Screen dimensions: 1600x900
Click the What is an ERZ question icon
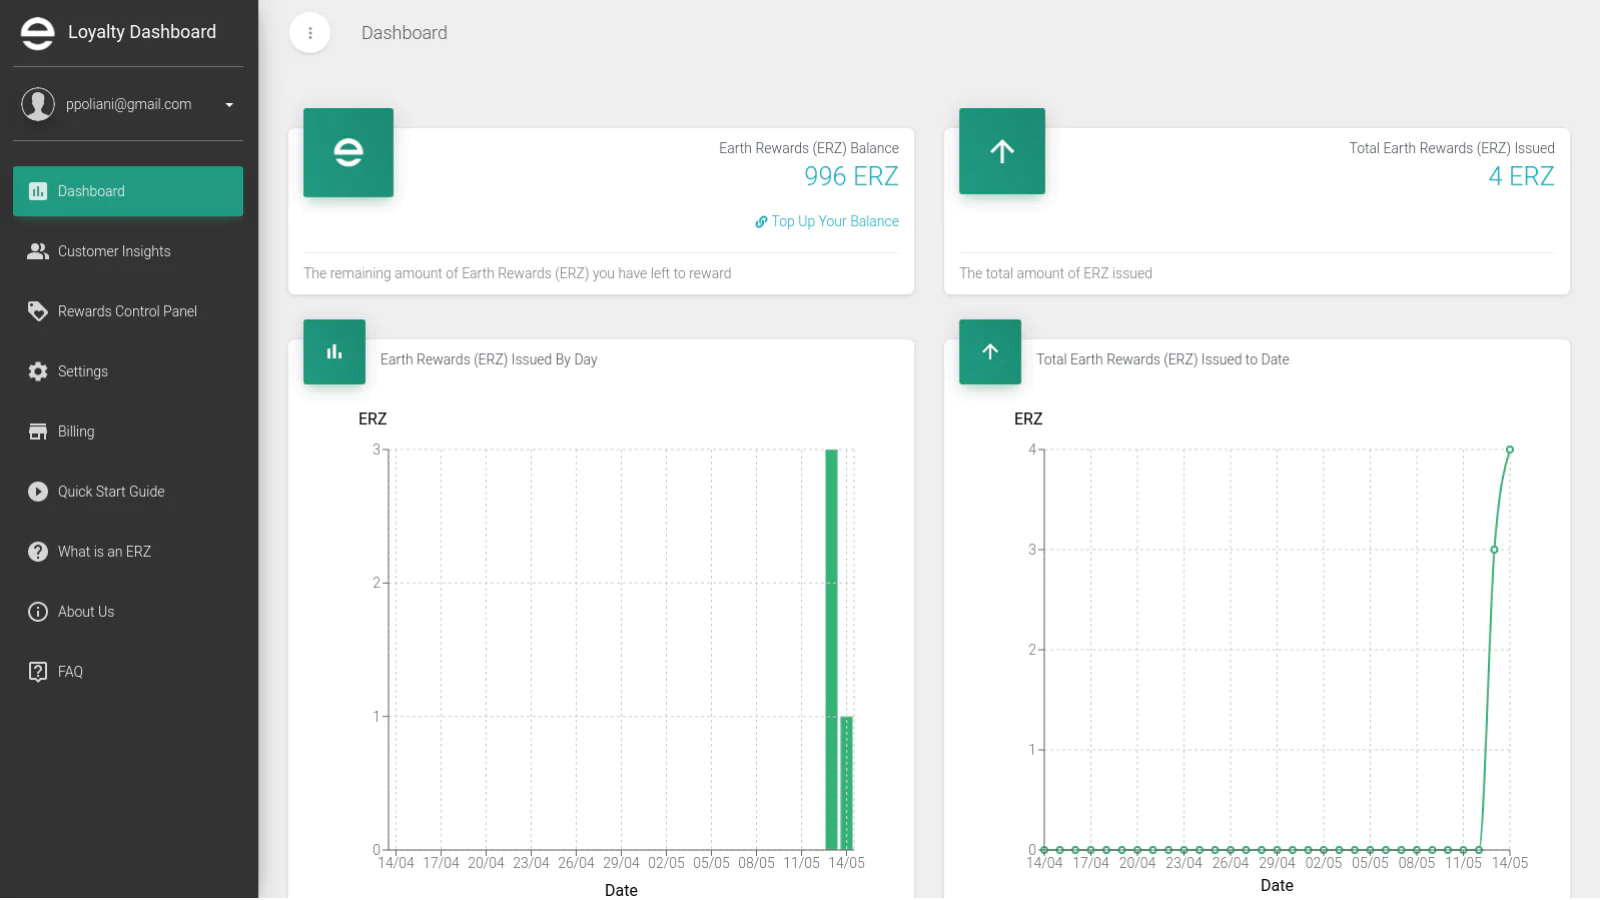point(38,551)
